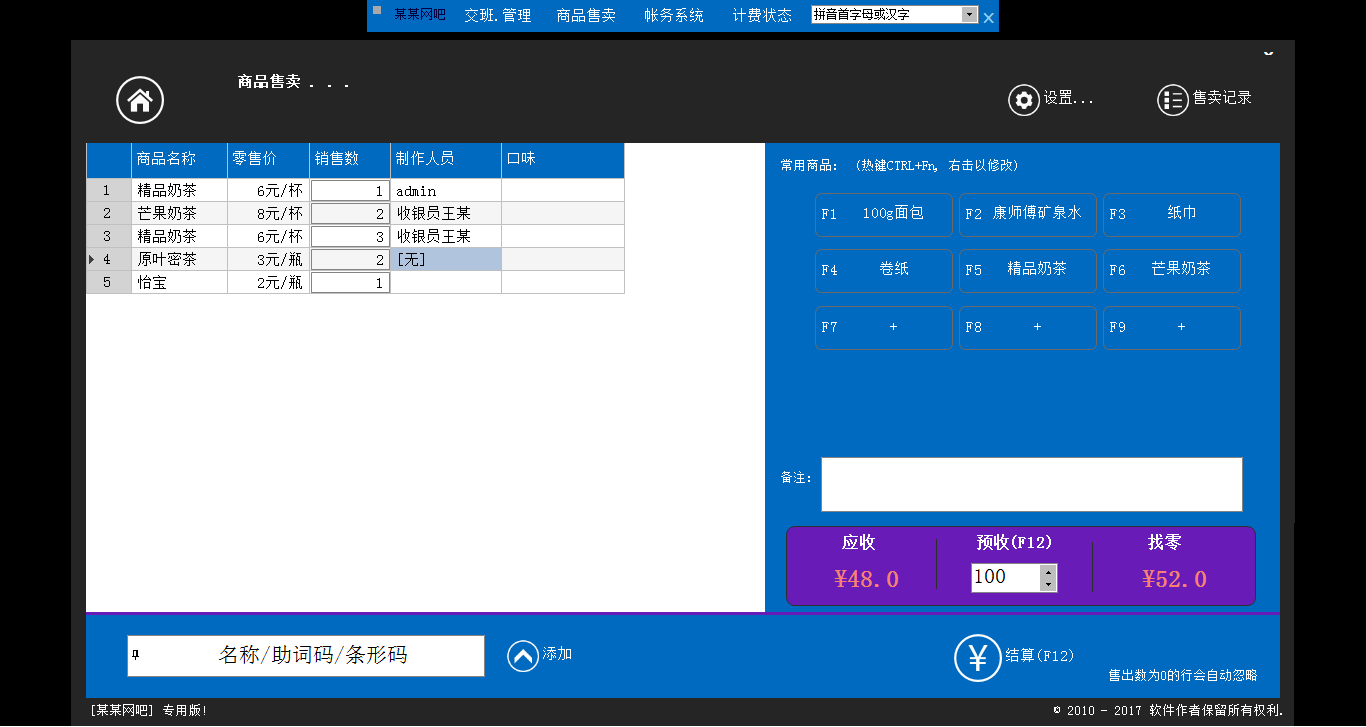Screen dimensions: 1366x727
Task: Edit sales quantity for 芒果奶茶 row
Action: (350, 213)
